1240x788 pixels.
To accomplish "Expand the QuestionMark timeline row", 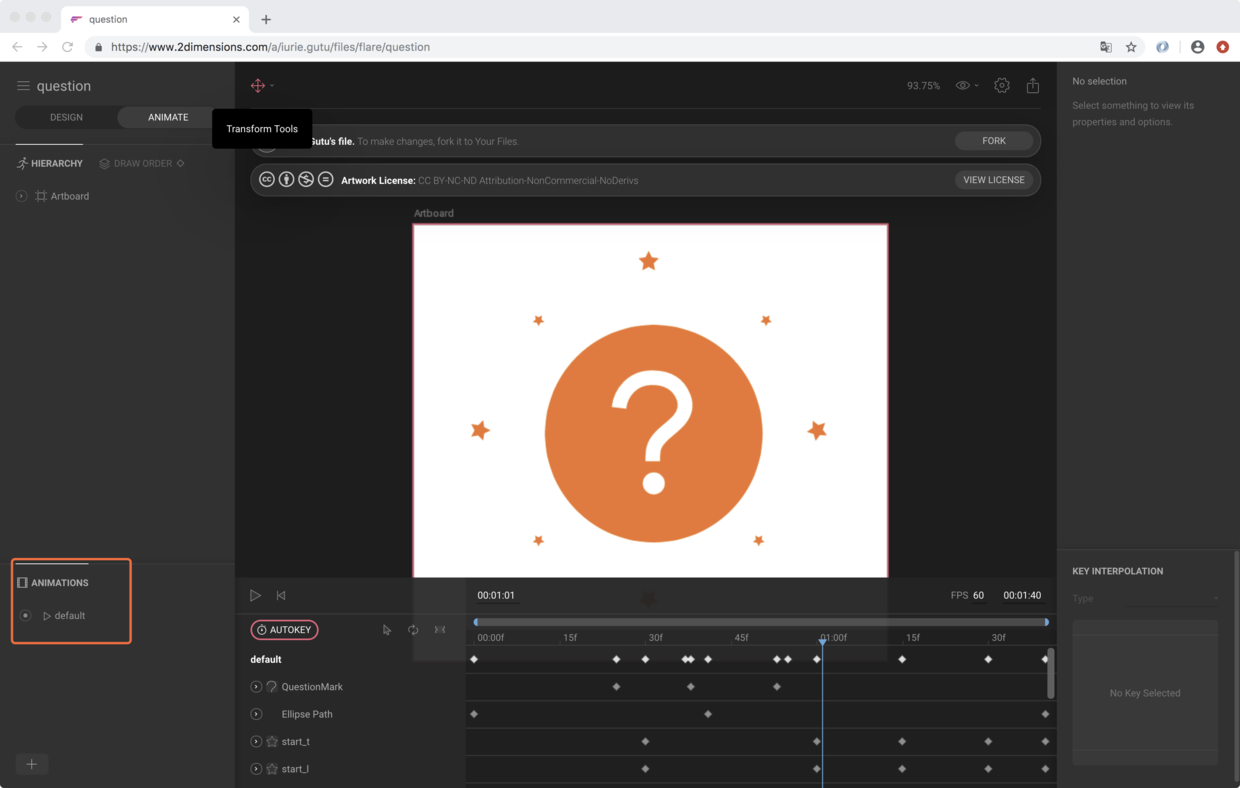I will [256, 687].
